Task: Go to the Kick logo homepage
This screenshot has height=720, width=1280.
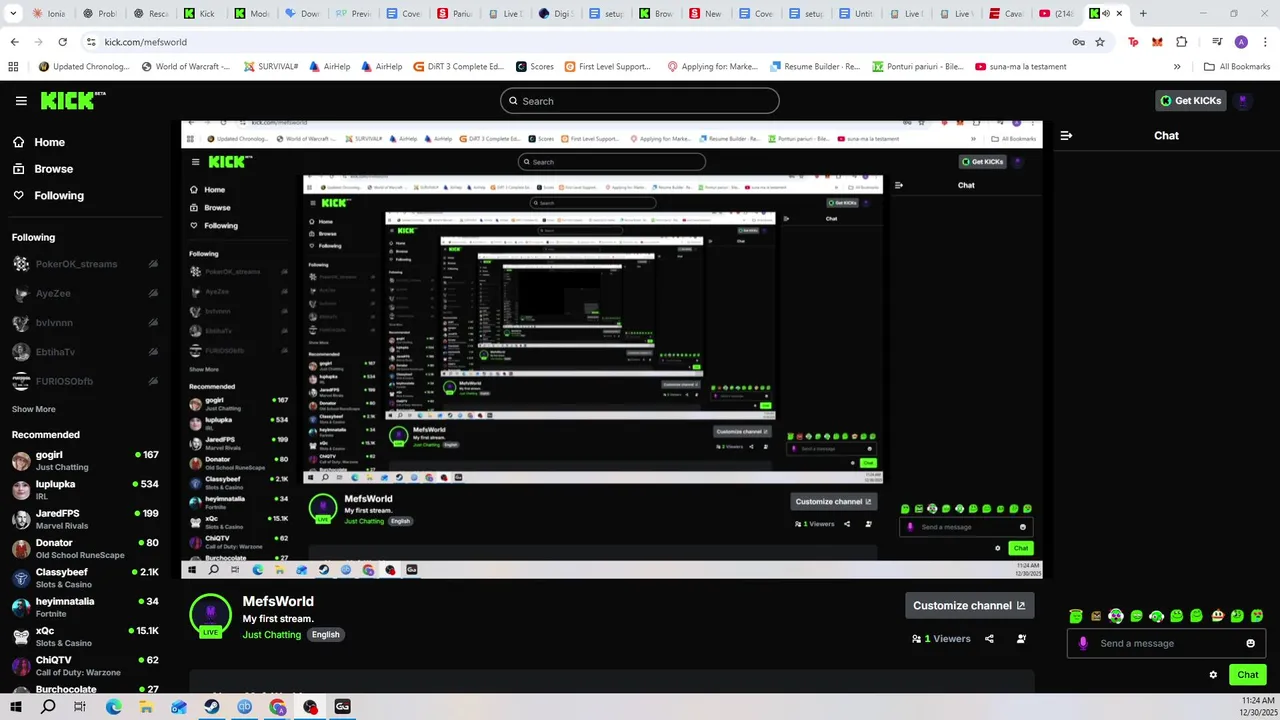Action: [x=72, y=100]
